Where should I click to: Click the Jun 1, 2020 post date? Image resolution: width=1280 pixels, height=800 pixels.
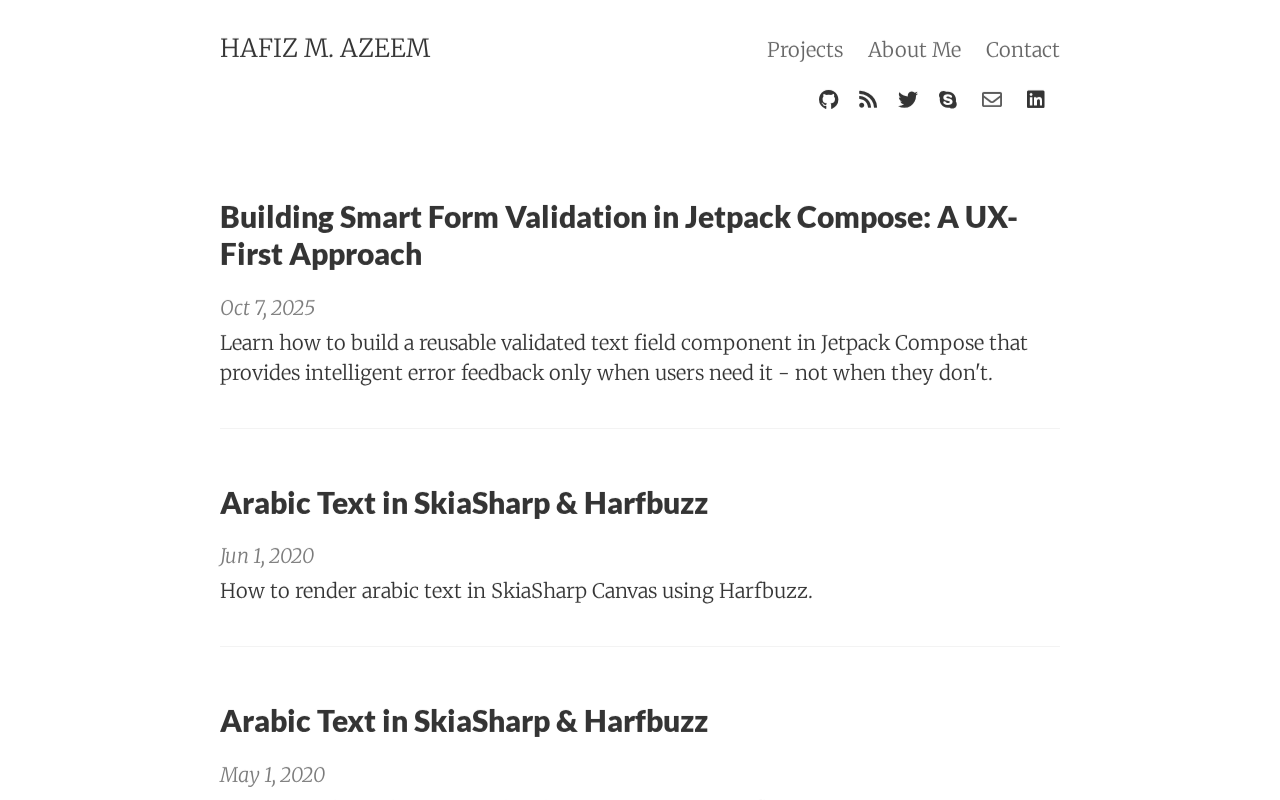point(267,556)
